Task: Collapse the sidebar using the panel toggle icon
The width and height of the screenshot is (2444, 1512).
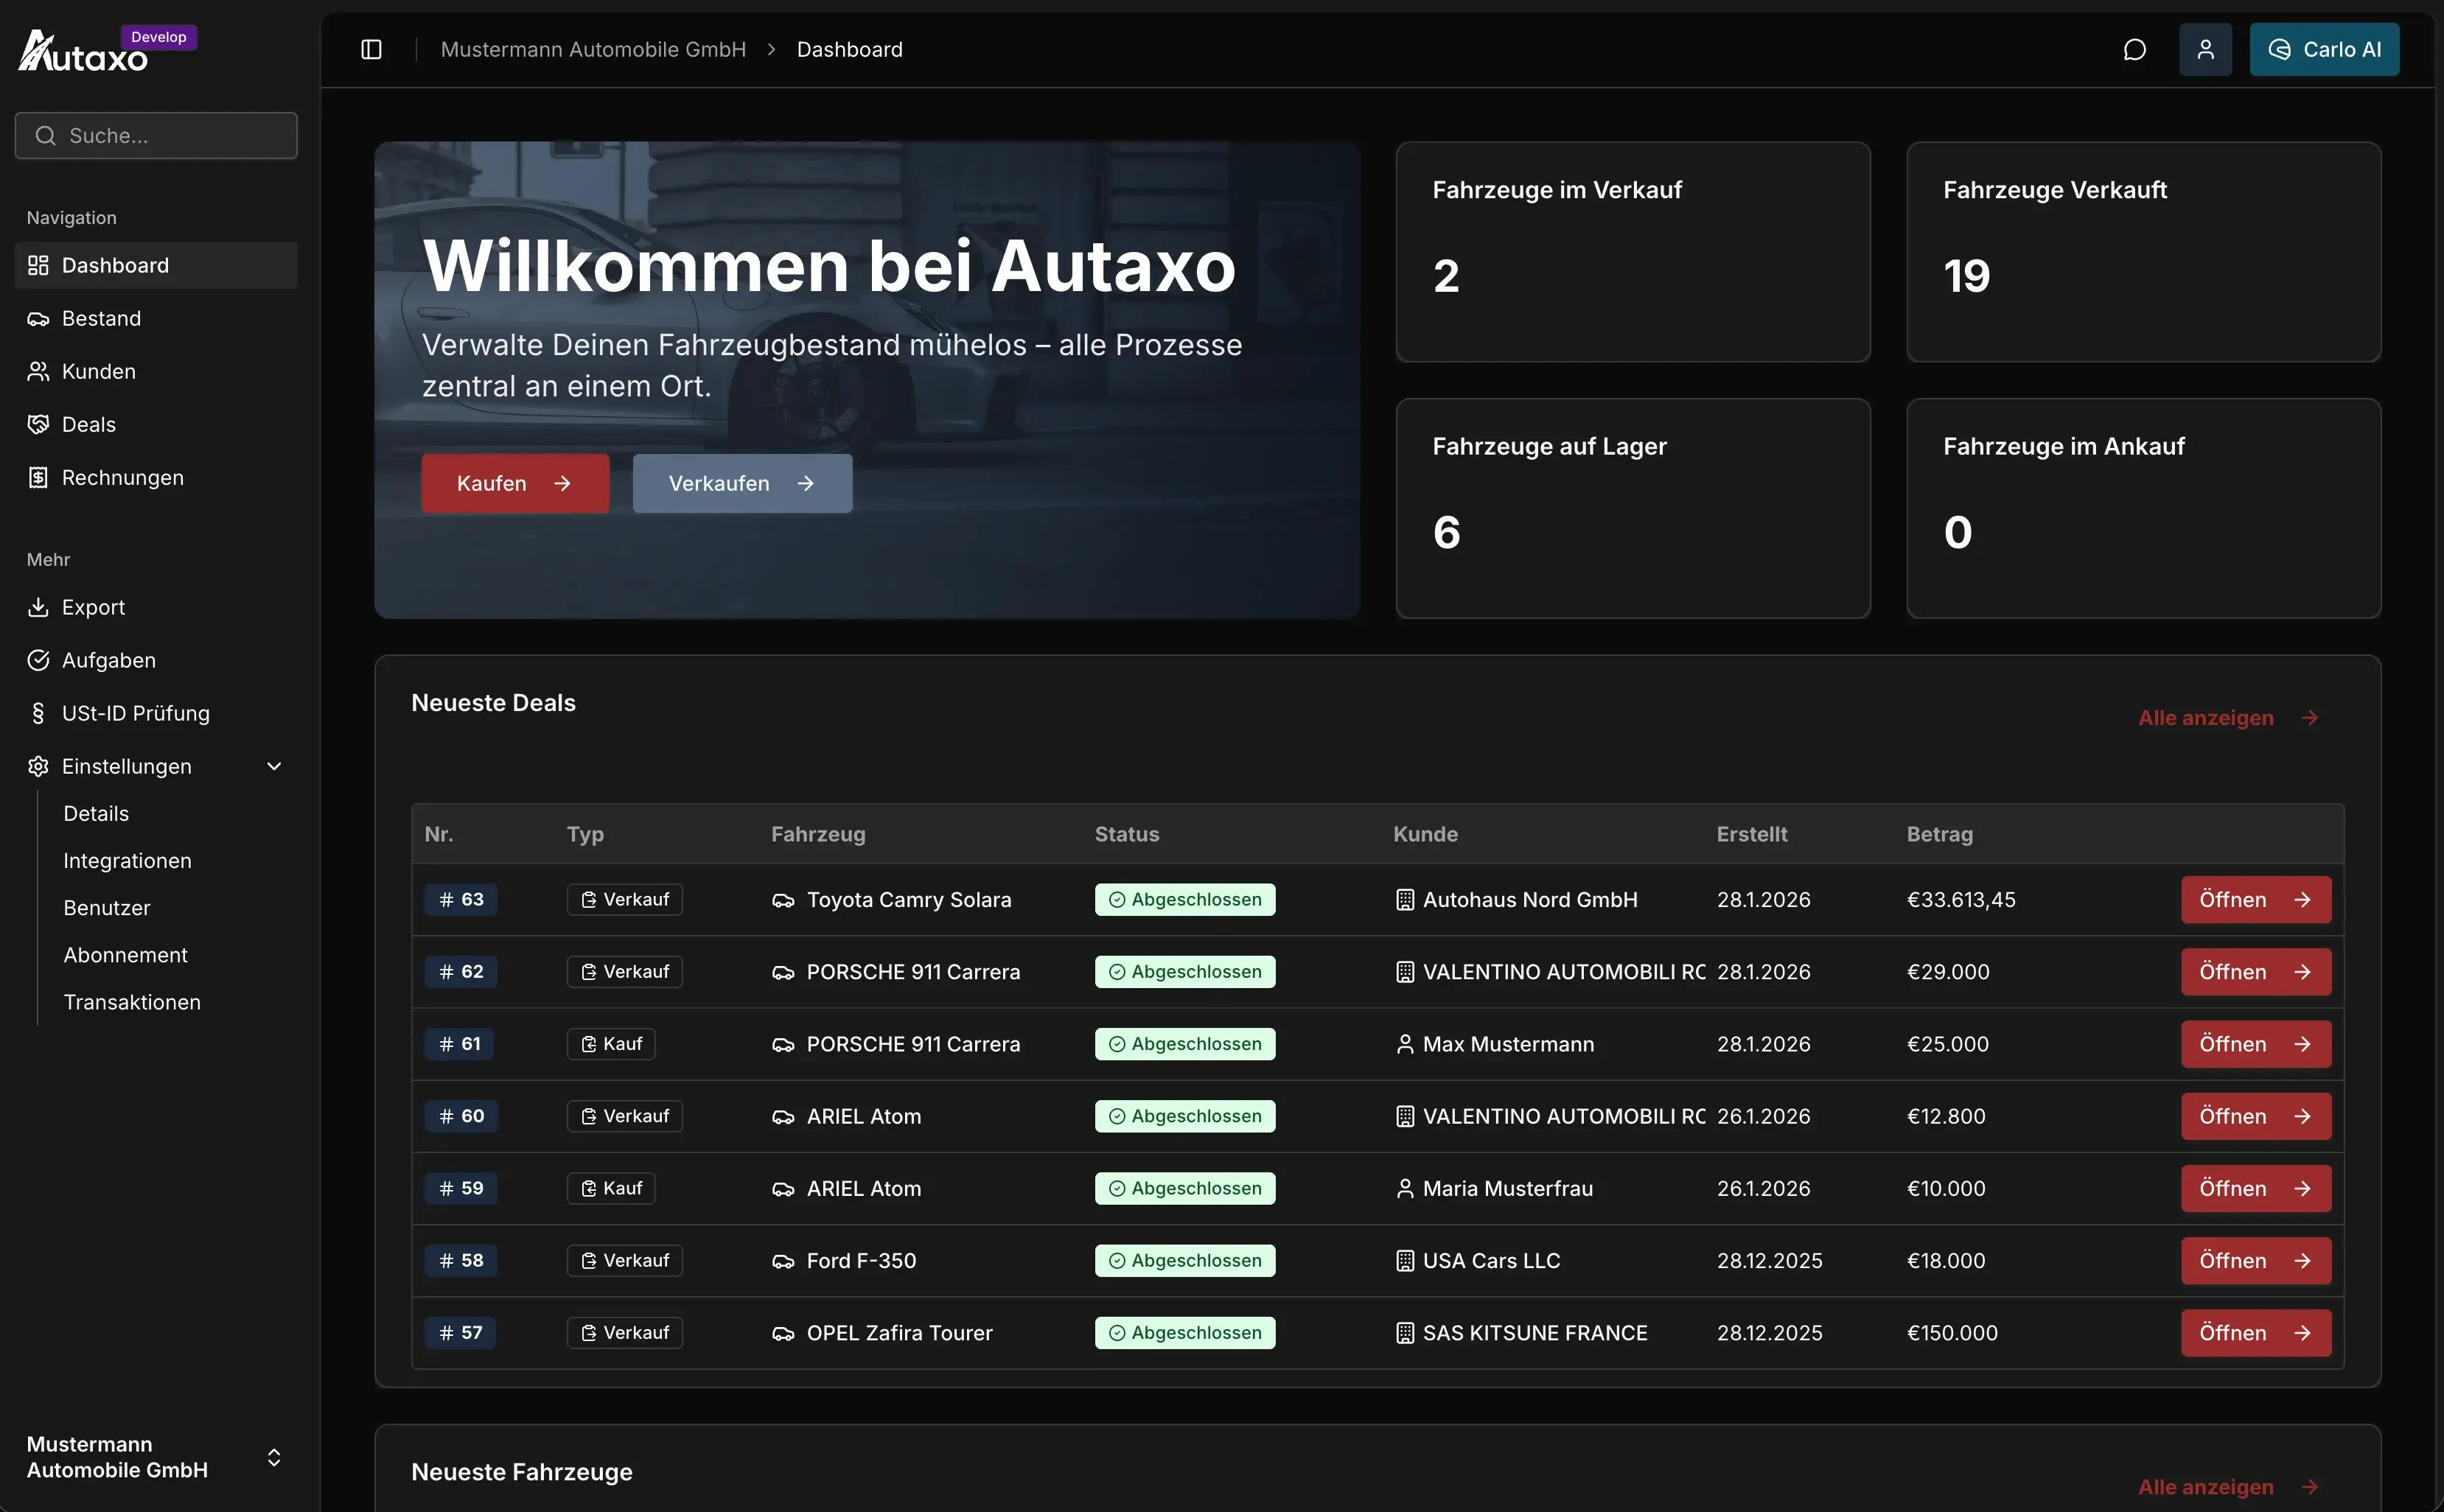Action: (x=370, y=49)
